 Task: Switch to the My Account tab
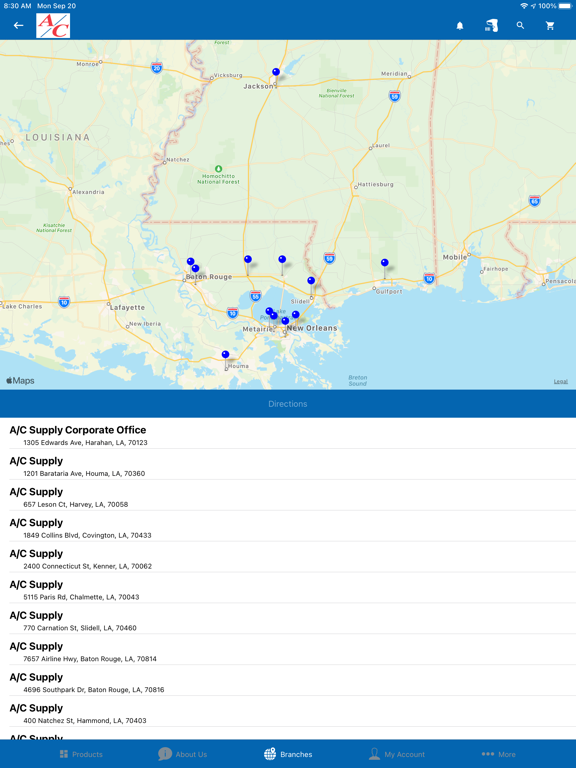point(397,754)
